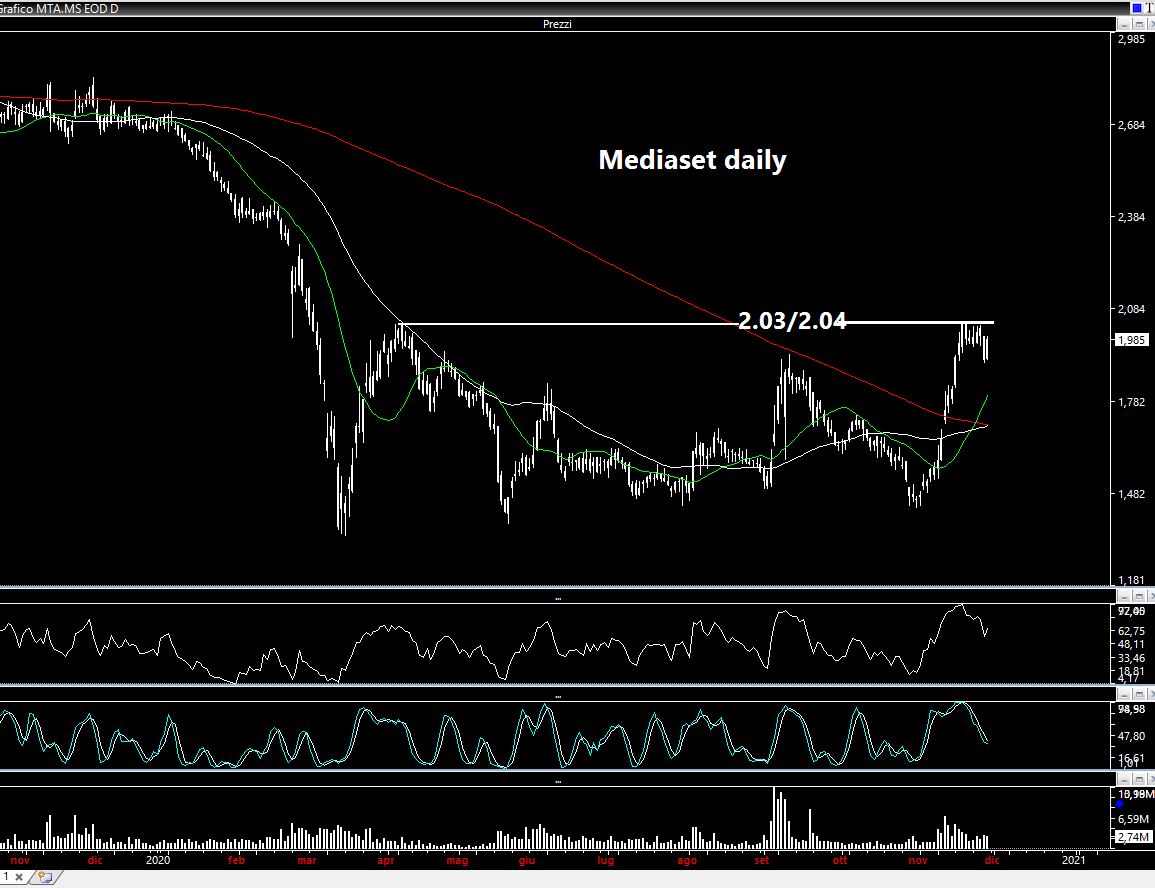Minimize the oscillator panel showing 47,80 scale
1155x888 pixels.
pyautogui.click(x=1125, y=694)
